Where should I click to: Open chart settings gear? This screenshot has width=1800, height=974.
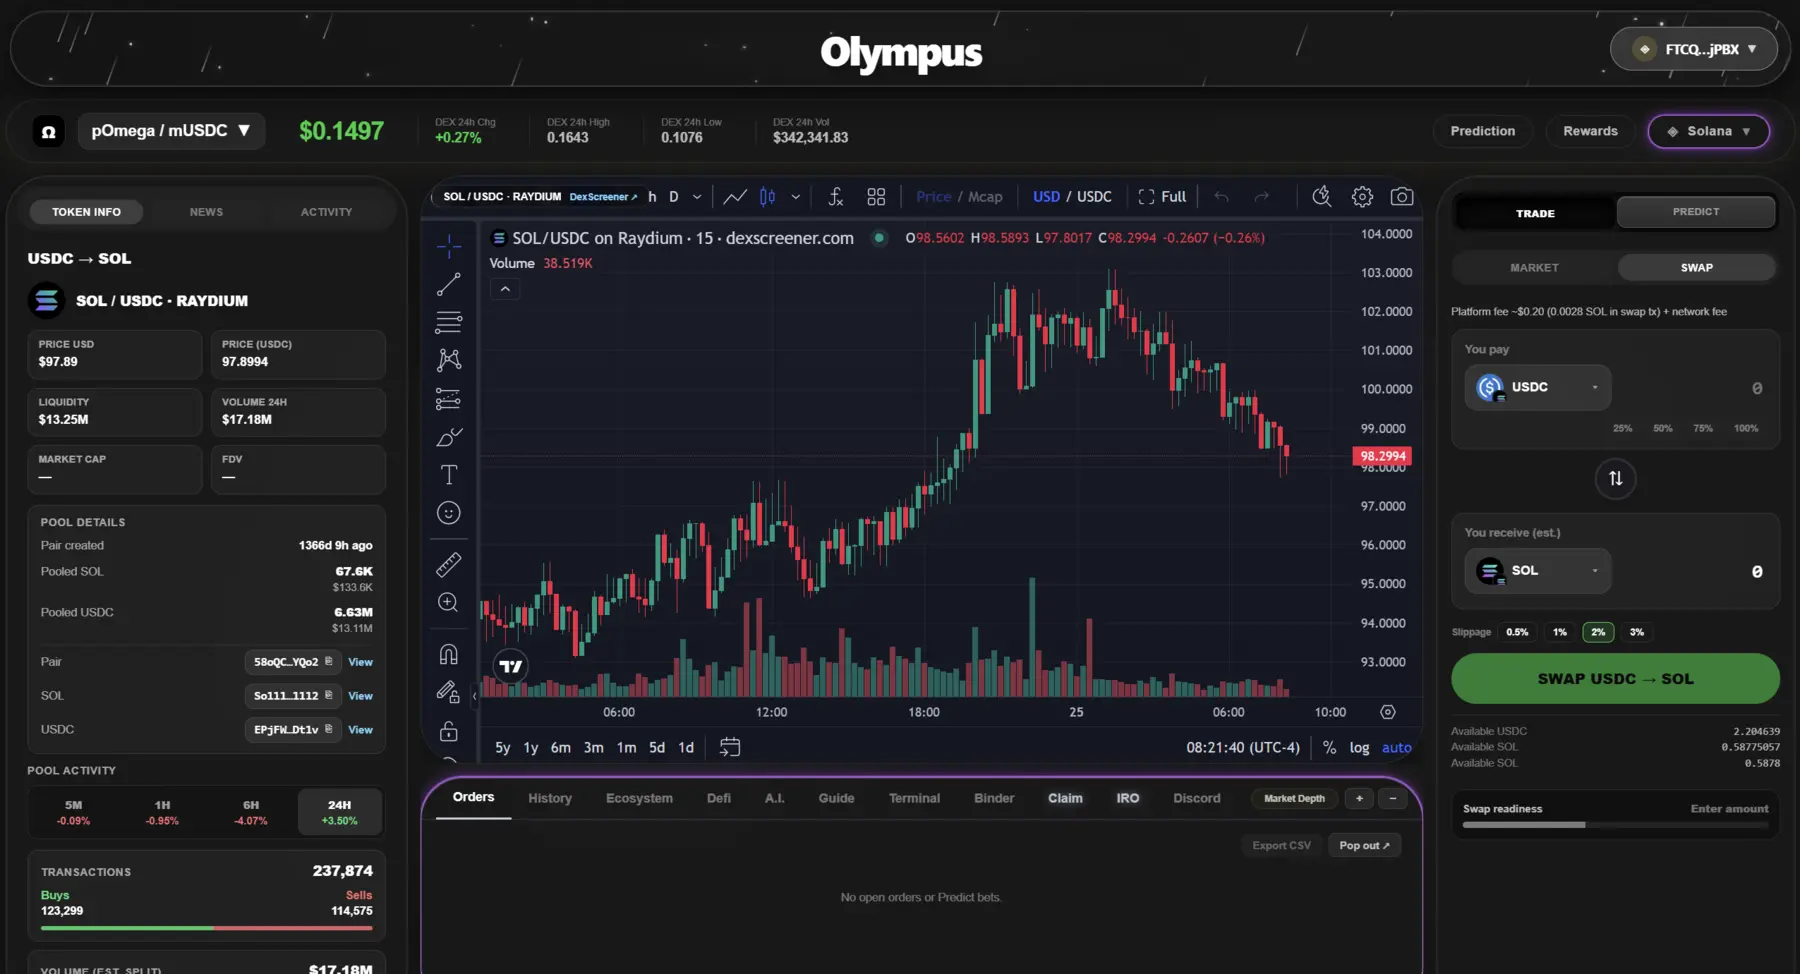[x=1362, y=197]
